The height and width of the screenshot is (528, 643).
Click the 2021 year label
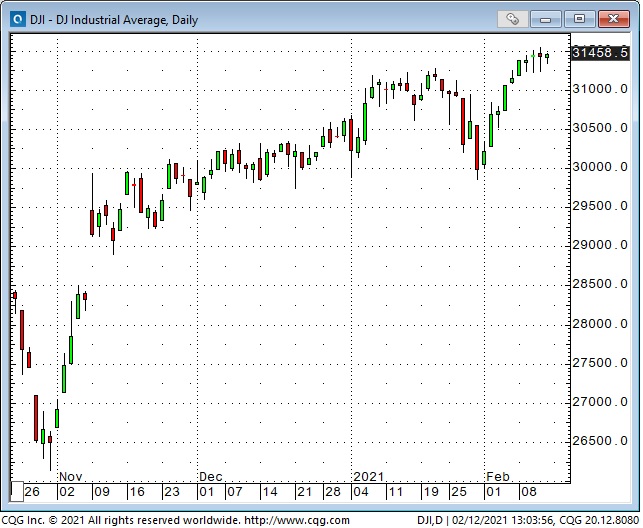pos(368,476)
